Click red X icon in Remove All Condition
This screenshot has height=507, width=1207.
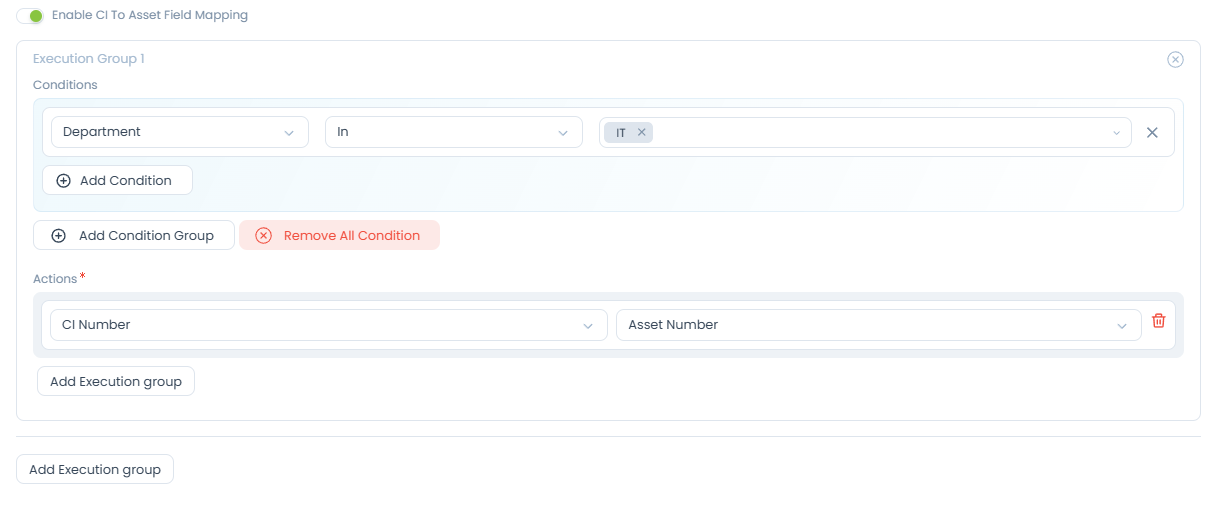pos(264,236)
